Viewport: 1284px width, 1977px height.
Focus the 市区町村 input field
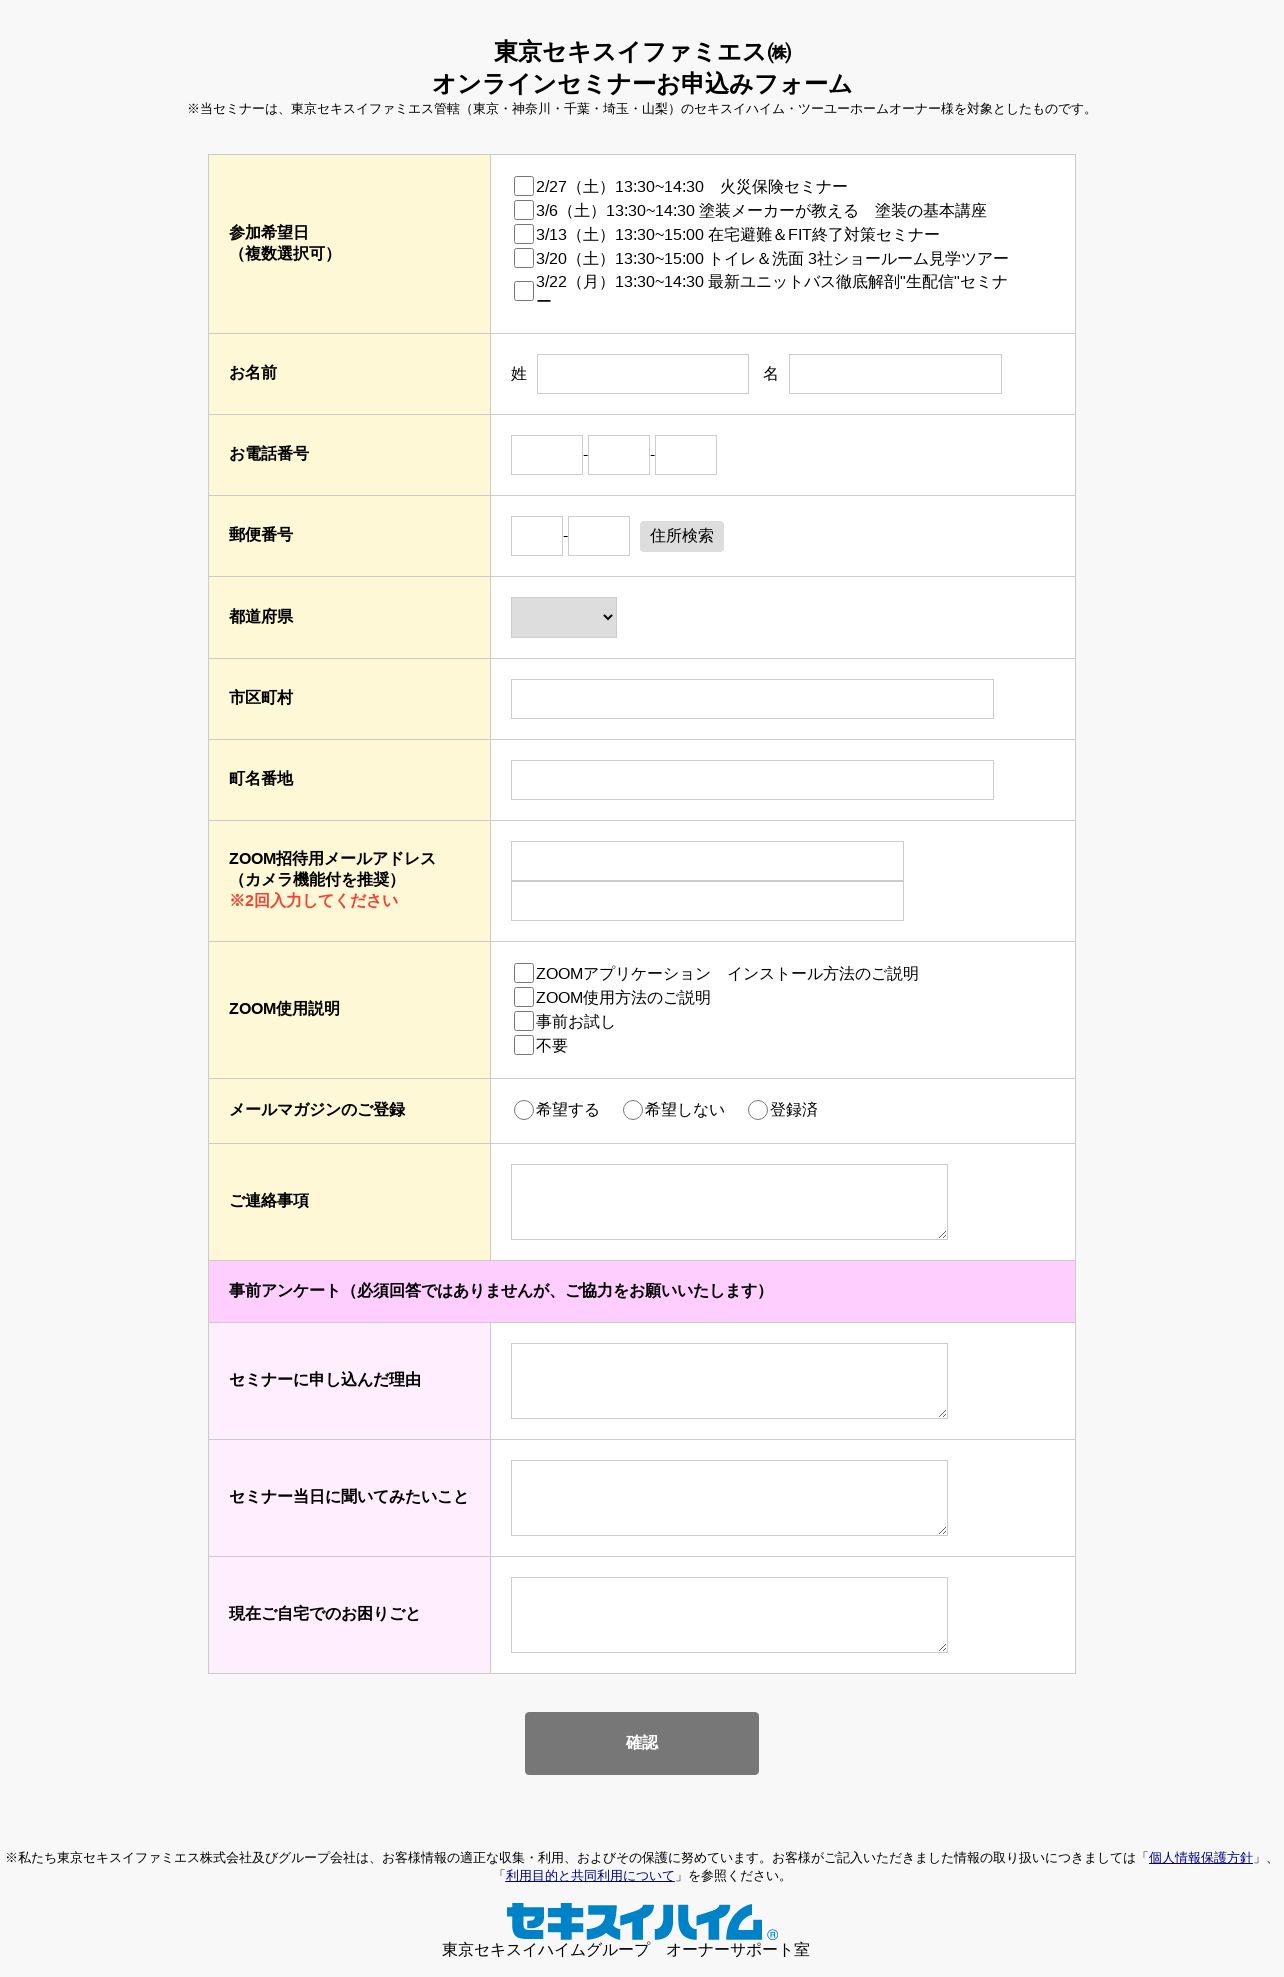752,699
